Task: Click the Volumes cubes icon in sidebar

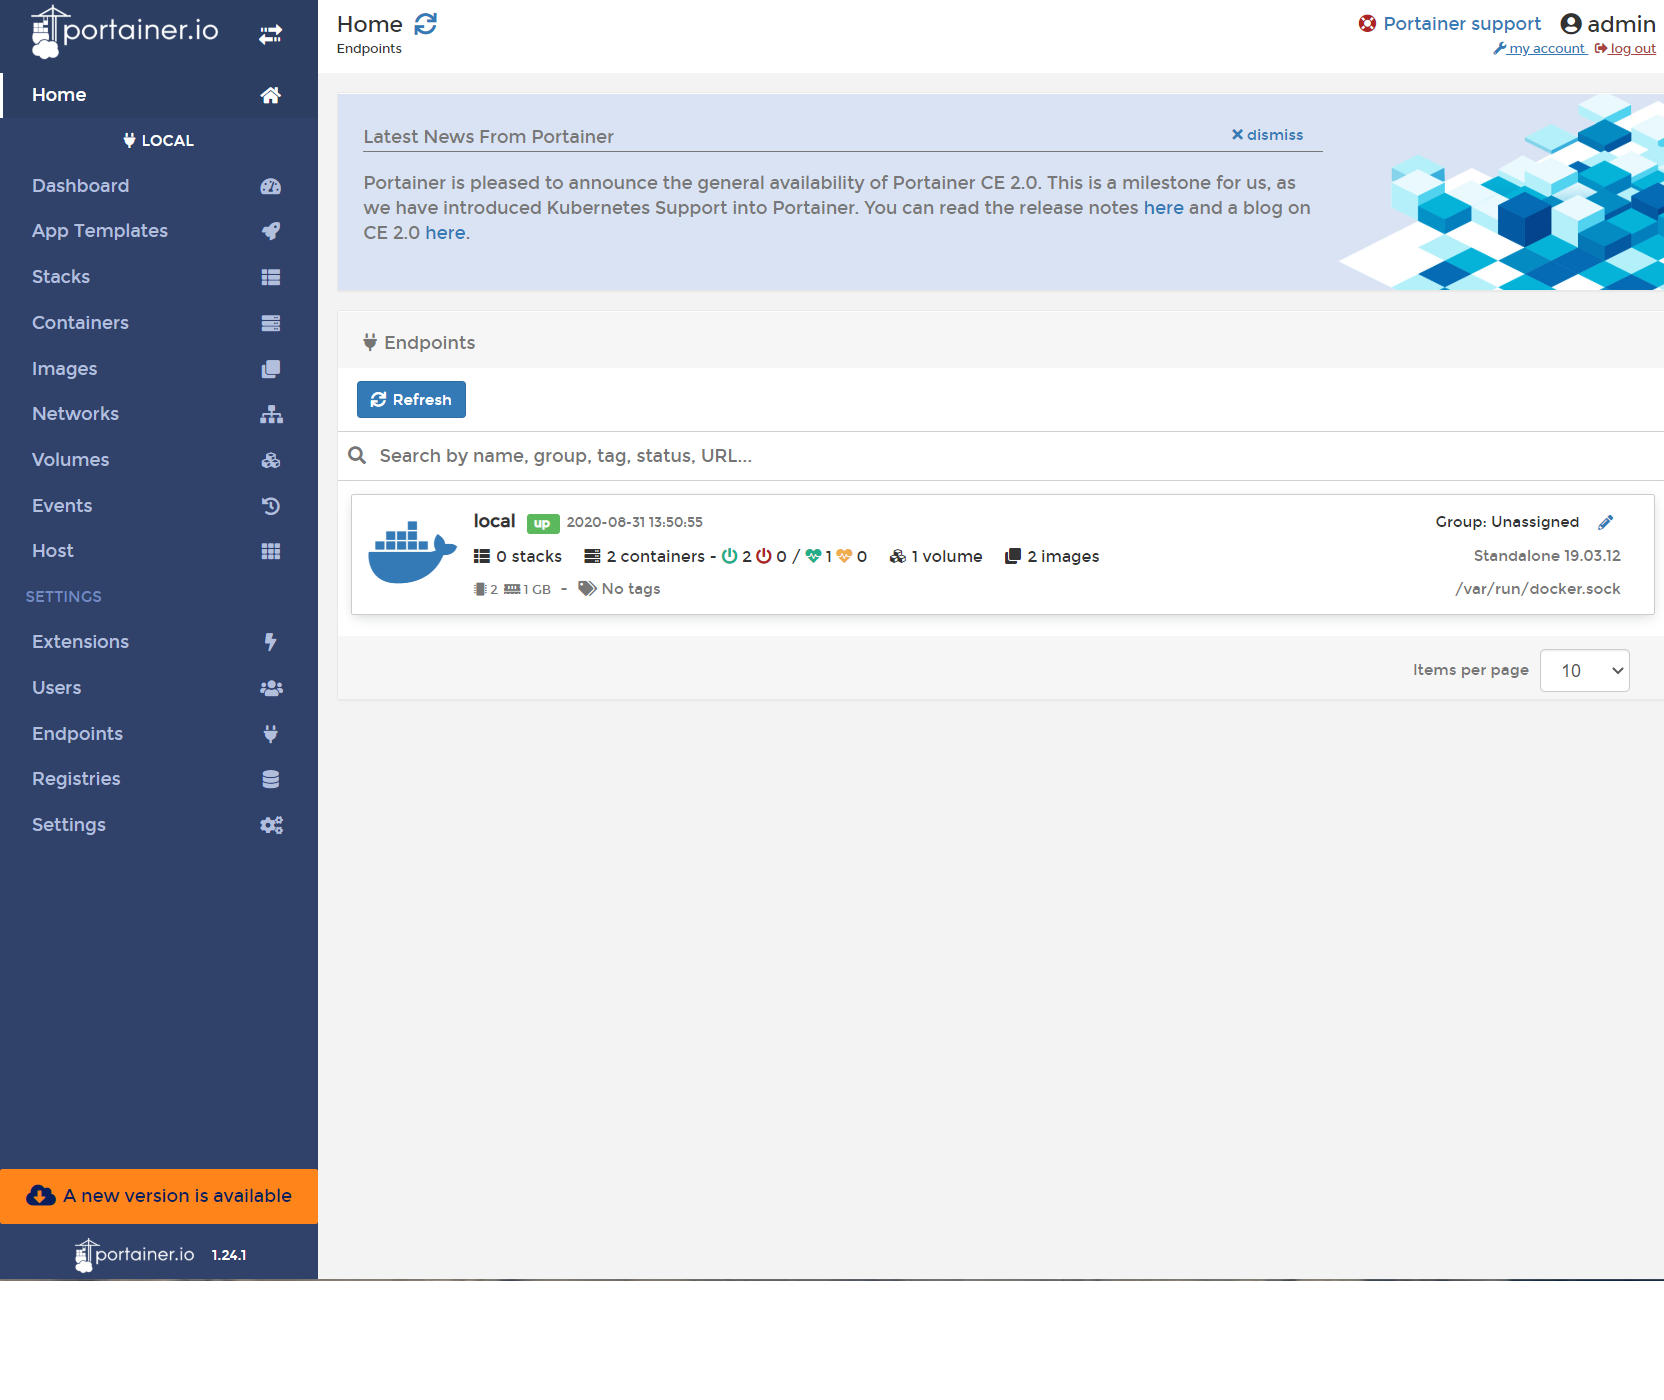Action: coord(270,460)
